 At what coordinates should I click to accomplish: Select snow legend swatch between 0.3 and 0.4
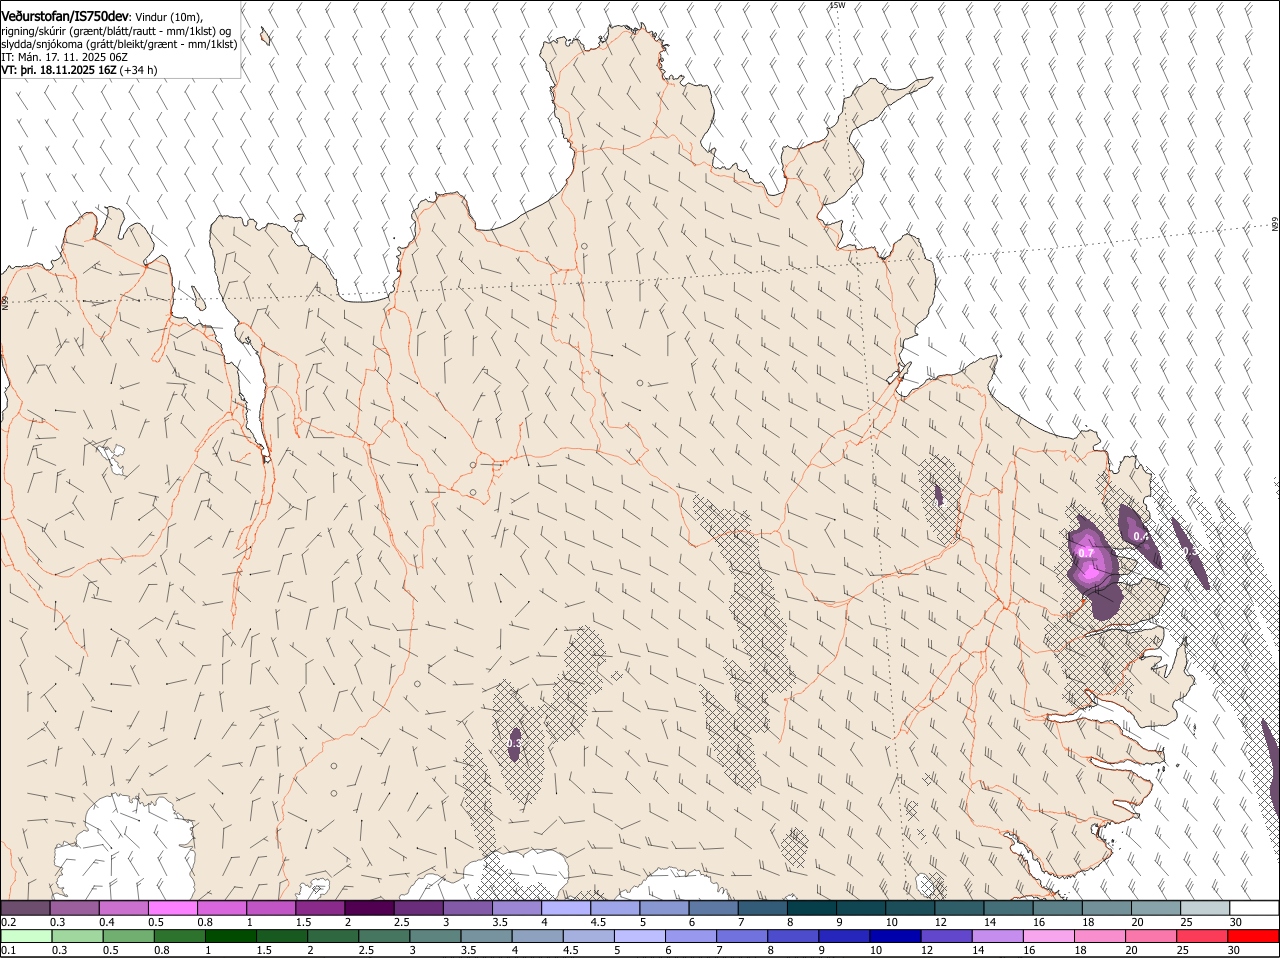click(74, 908)
